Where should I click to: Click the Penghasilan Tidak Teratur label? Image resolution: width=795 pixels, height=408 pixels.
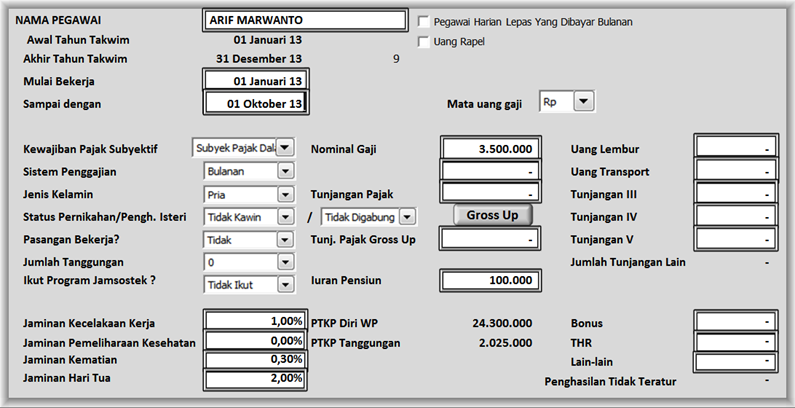(x=610, y=382)
